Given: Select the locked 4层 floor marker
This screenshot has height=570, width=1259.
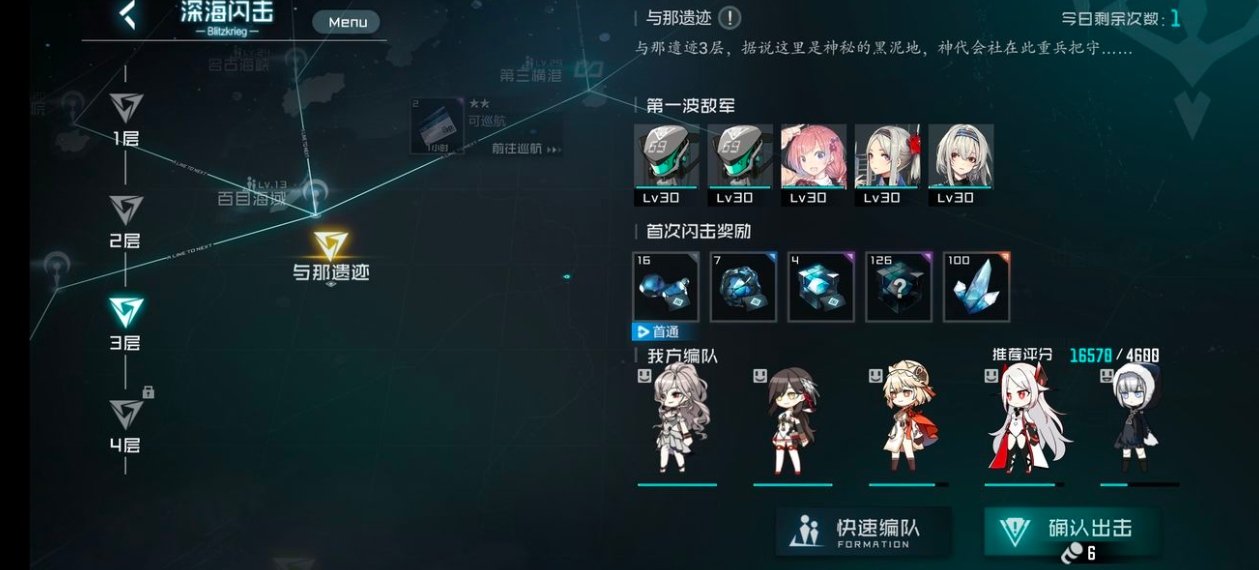Looking at the screenshot, I should click(x=127, y=426).
